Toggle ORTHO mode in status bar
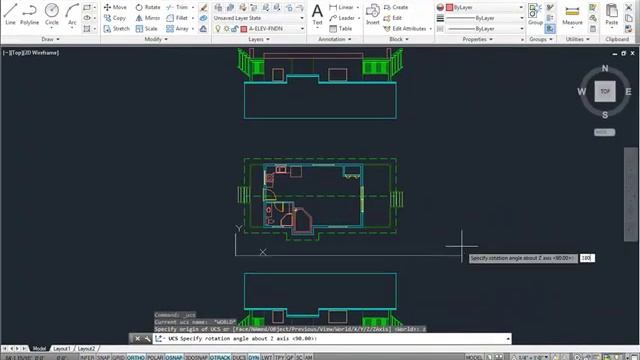The width and height of the screenshot is (640, 360). (136, 357)
